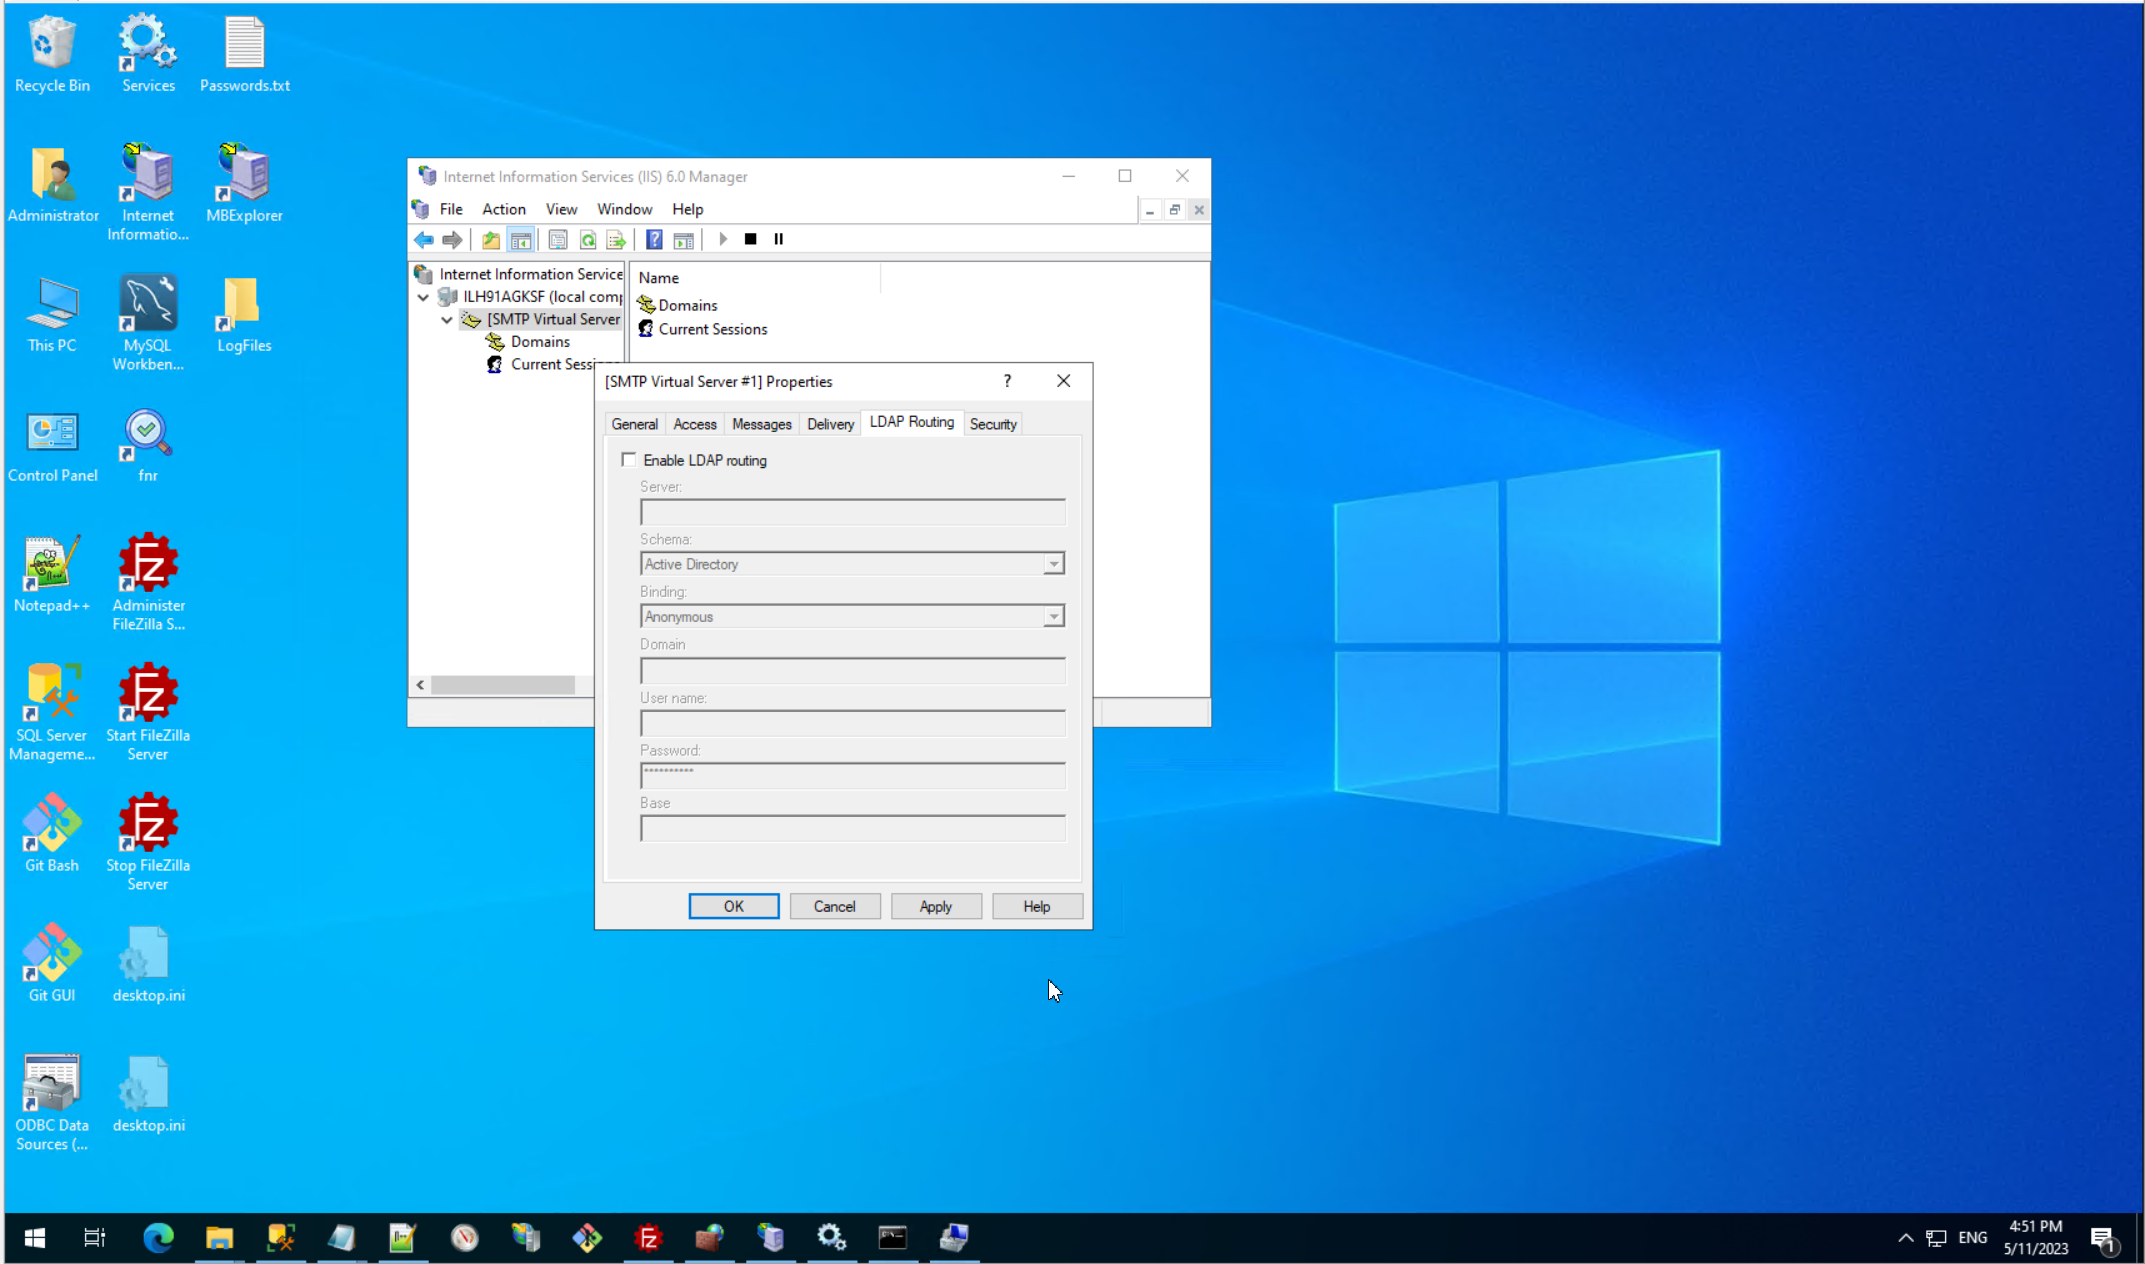Click the Up One Level folder icon
Viewport: 2145px width, 1264px height.
[491, 240]
